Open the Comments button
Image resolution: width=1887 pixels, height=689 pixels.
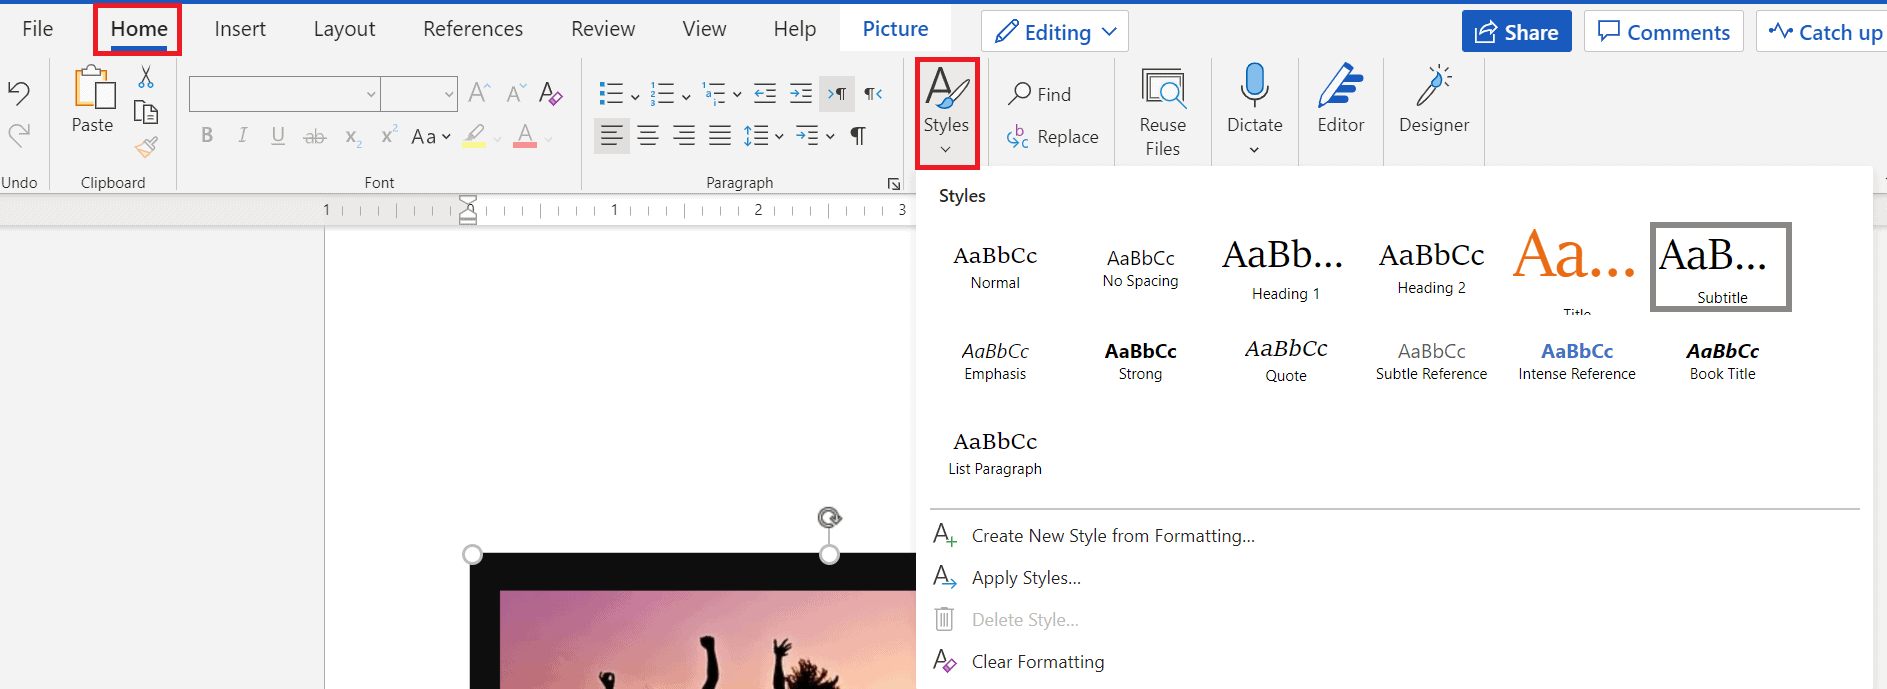[x=1663, y=32]
